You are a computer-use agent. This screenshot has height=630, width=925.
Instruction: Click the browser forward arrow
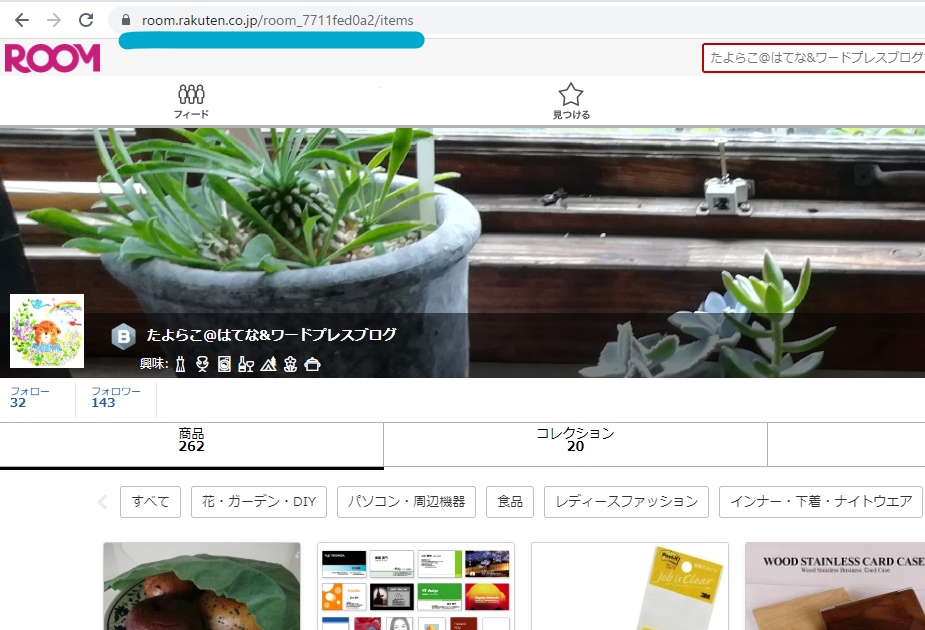[x=54, y=20]
